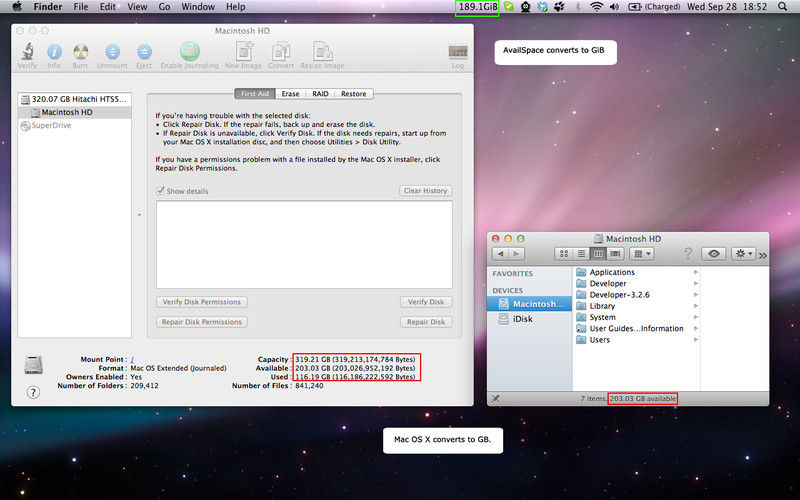Open the Wi-Fi status menu
Screen dimensions: 800x500
pos(596,7)
